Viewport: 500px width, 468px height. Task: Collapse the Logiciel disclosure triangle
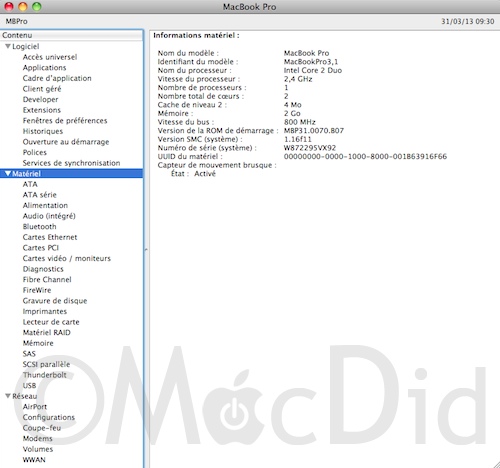coord(8,46)
